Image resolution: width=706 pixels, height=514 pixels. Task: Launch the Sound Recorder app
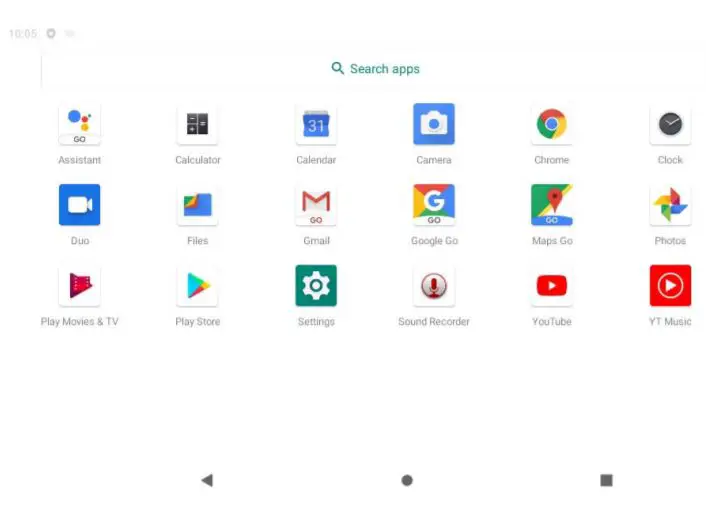(x=434, y=286)
